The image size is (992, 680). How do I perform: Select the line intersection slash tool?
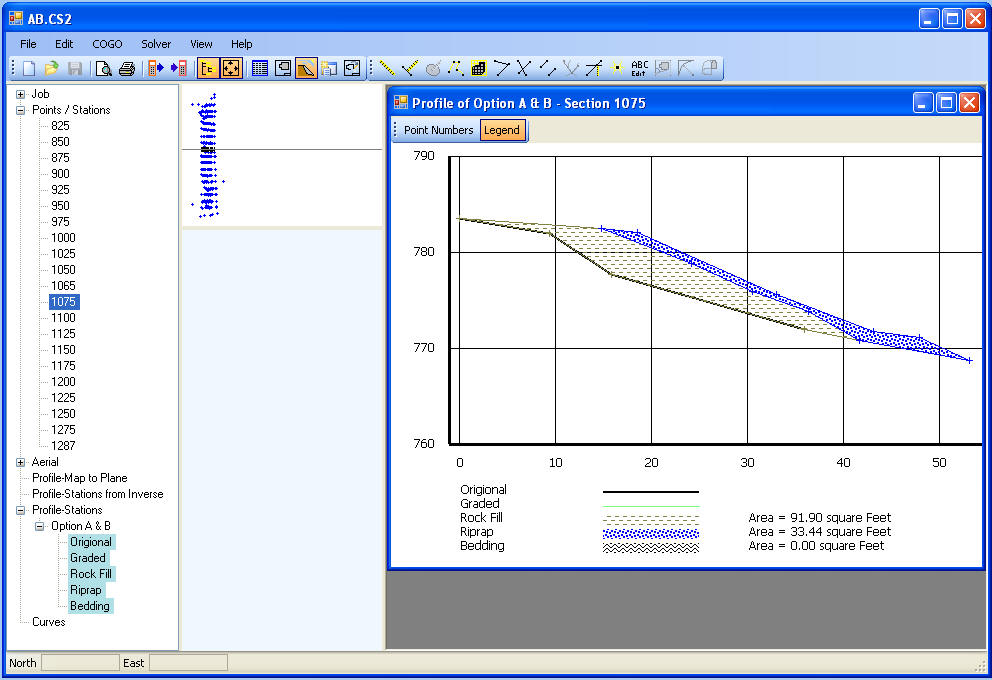593,68
